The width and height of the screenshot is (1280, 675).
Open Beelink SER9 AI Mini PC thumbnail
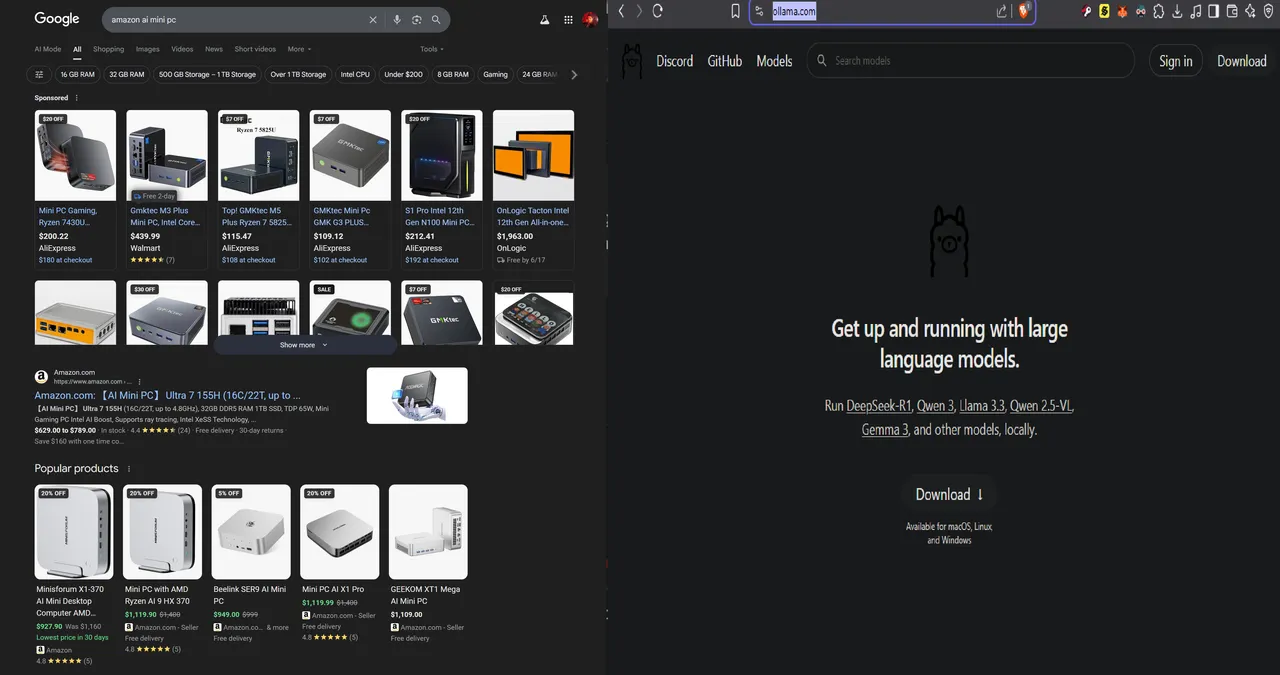pos(251,532)
